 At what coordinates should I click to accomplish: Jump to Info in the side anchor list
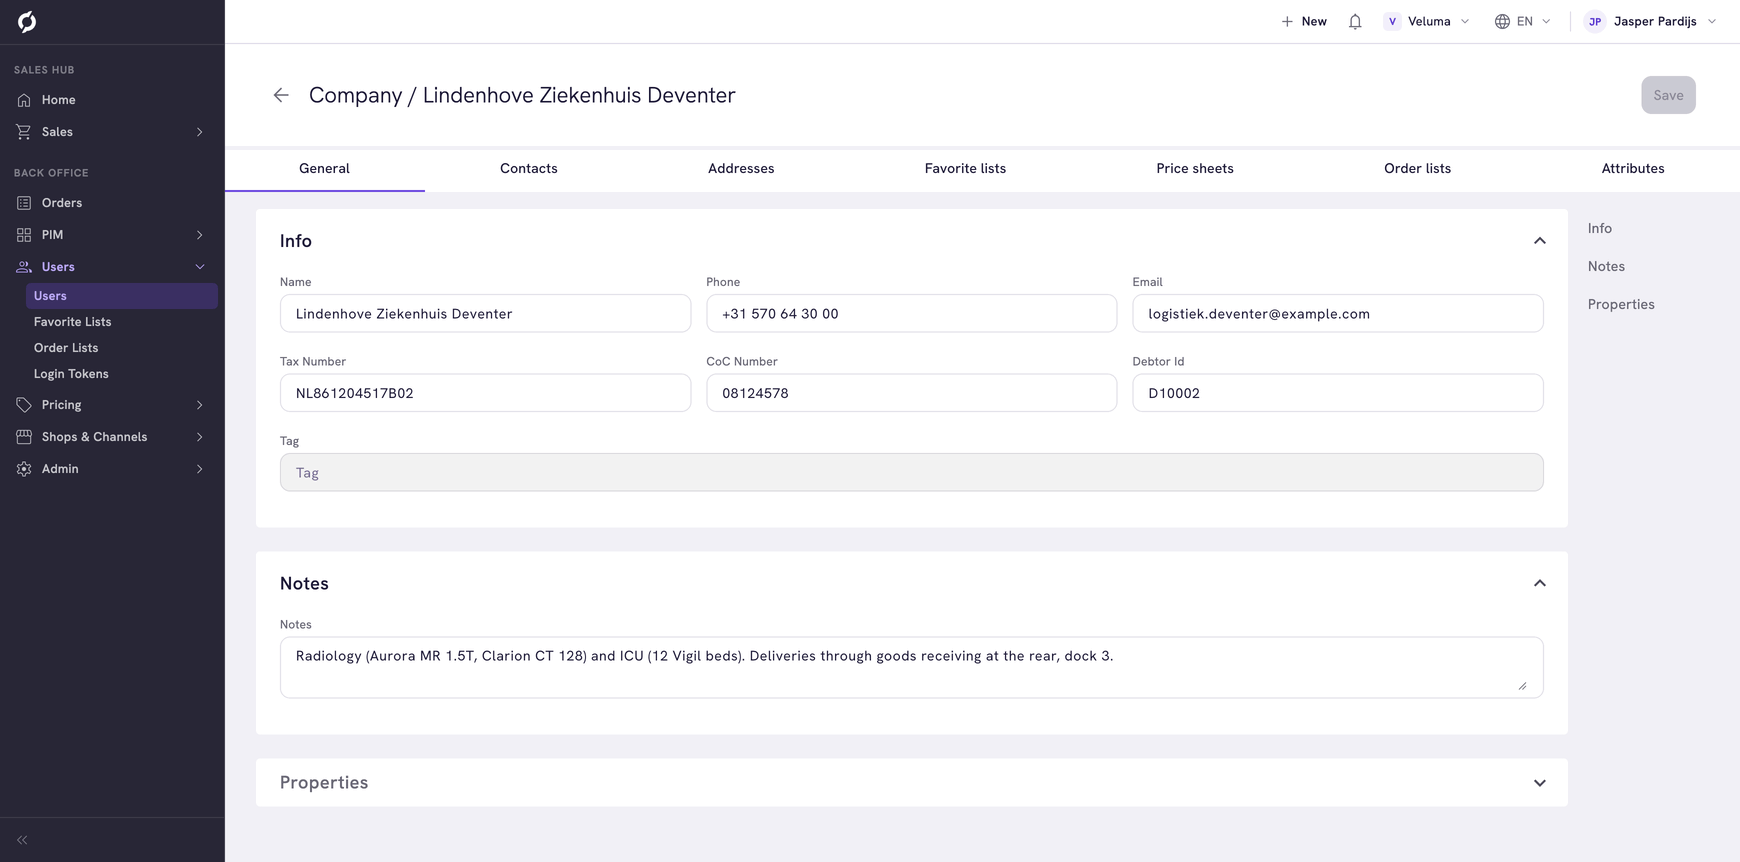[x=1600, y=229]
